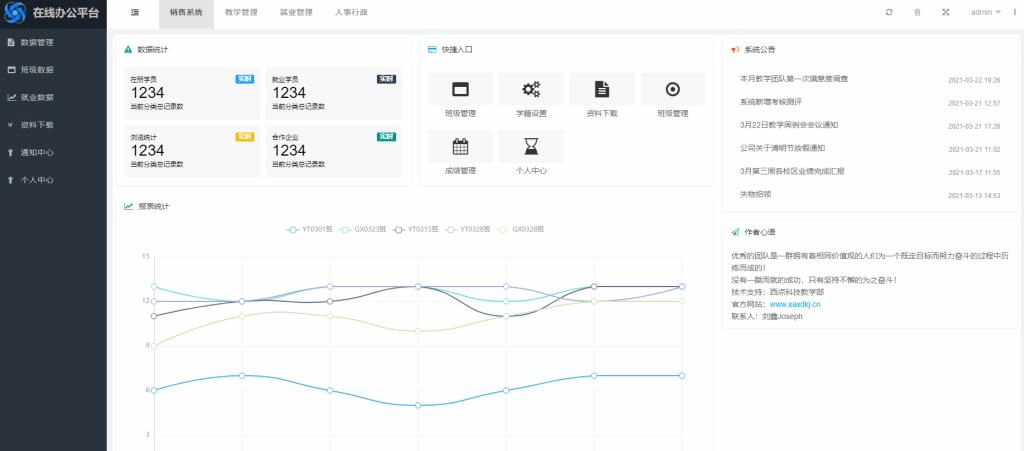Click the fullscreen expand icon
The height and width of the screenshot is (451, 1024).
coord(945,12)
